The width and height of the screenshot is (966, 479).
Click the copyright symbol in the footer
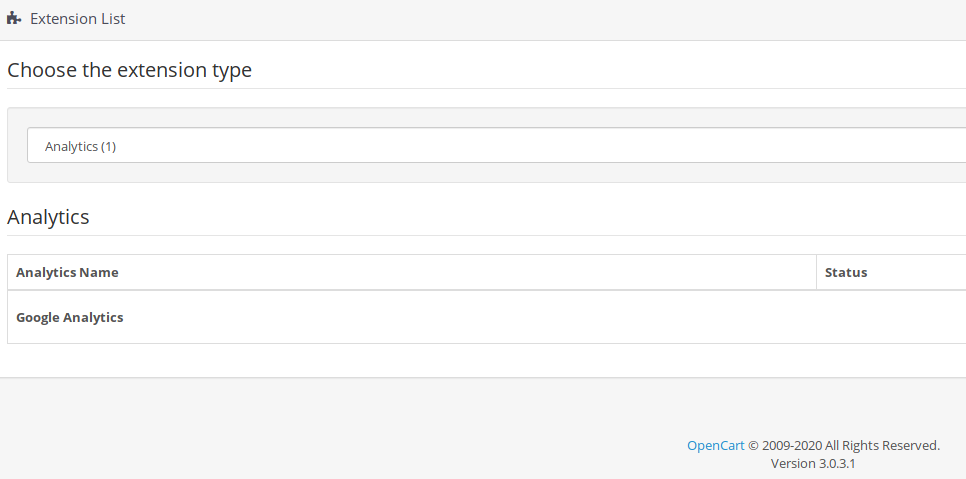click(753, 446)
